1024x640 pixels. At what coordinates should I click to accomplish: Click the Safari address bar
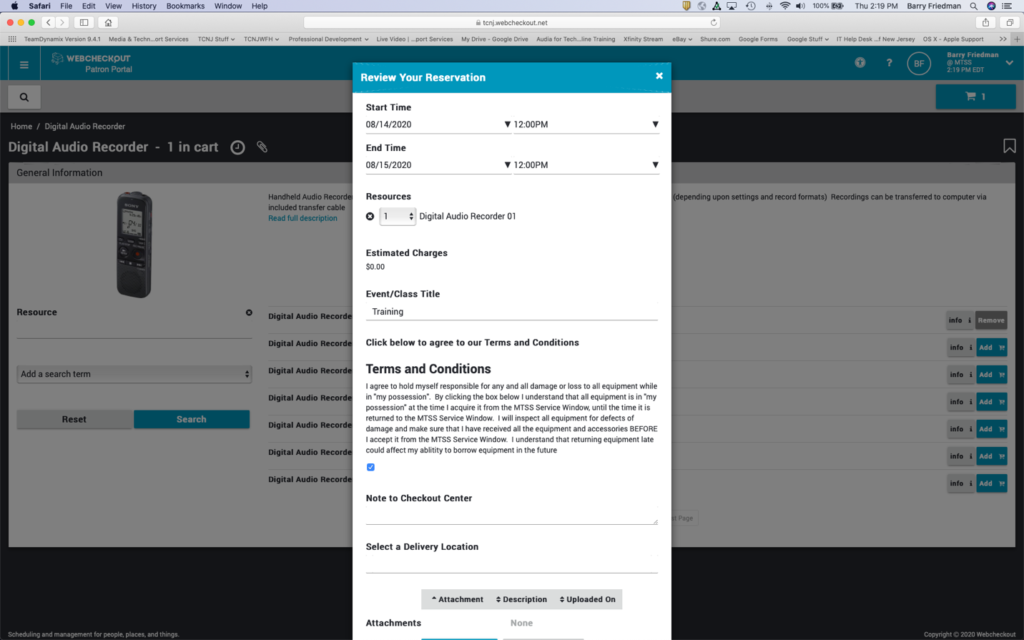[511, 22]
